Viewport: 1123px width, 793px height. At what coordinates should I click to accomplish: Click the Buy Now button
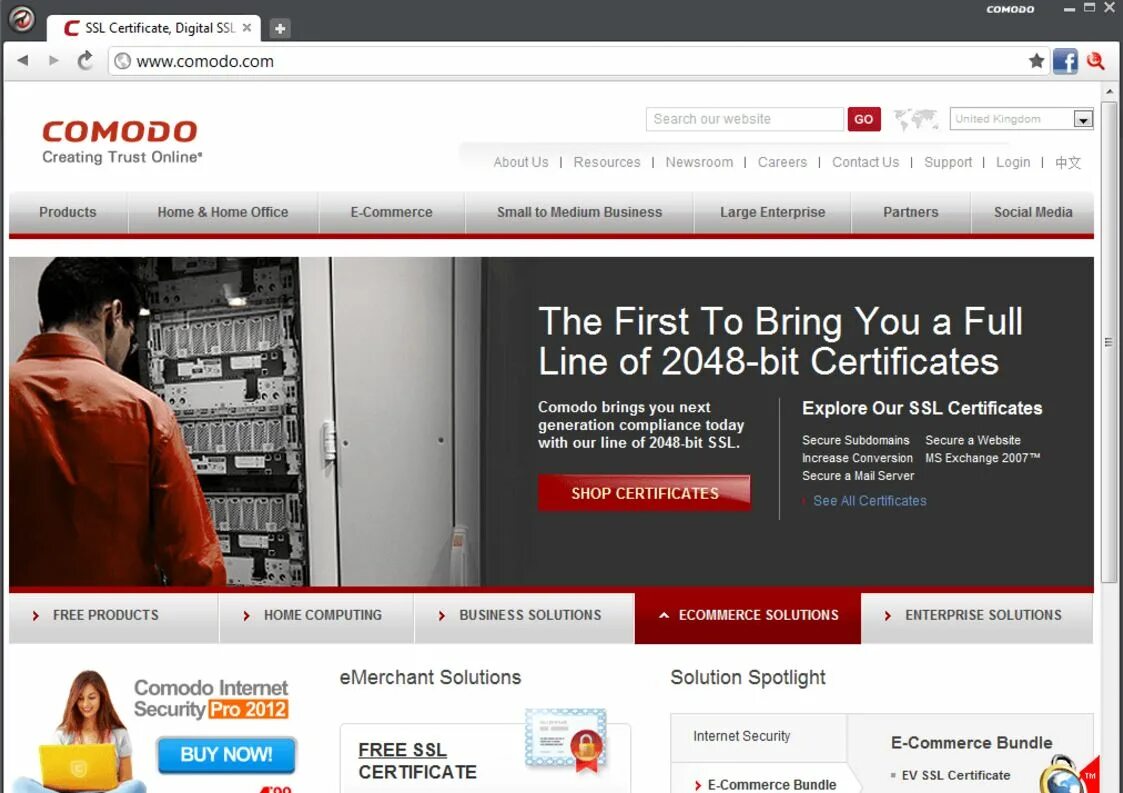point(226,754)
